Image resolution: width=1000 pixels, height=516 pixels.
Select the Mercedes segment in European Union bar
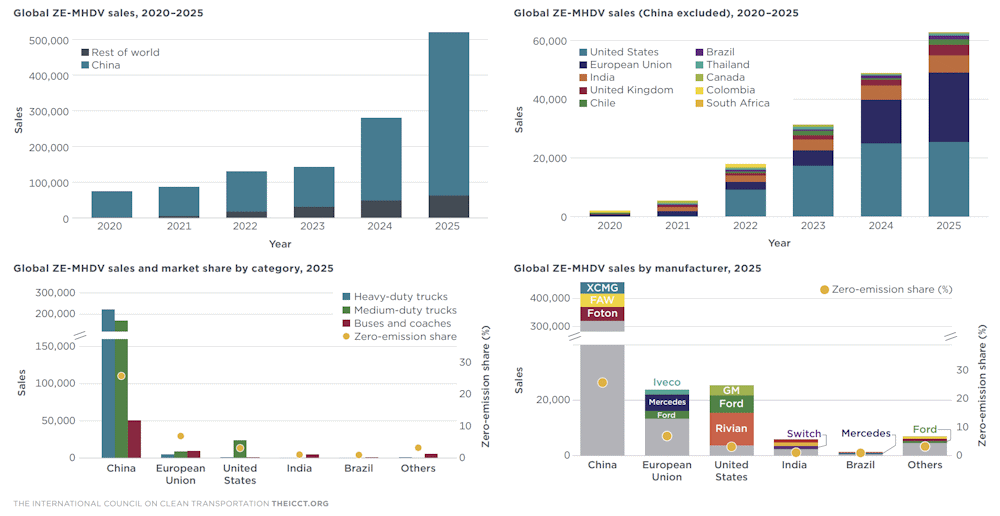667,402
